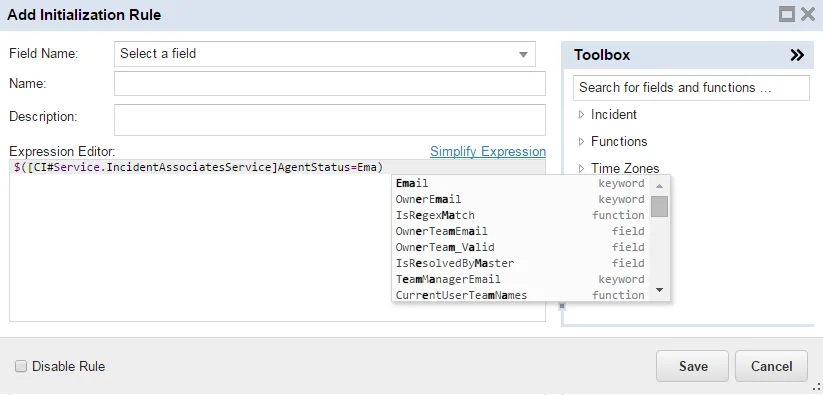
Task: Pick the CurrentUserTeamNames function suggestion
Action: [x=520, y=295]
